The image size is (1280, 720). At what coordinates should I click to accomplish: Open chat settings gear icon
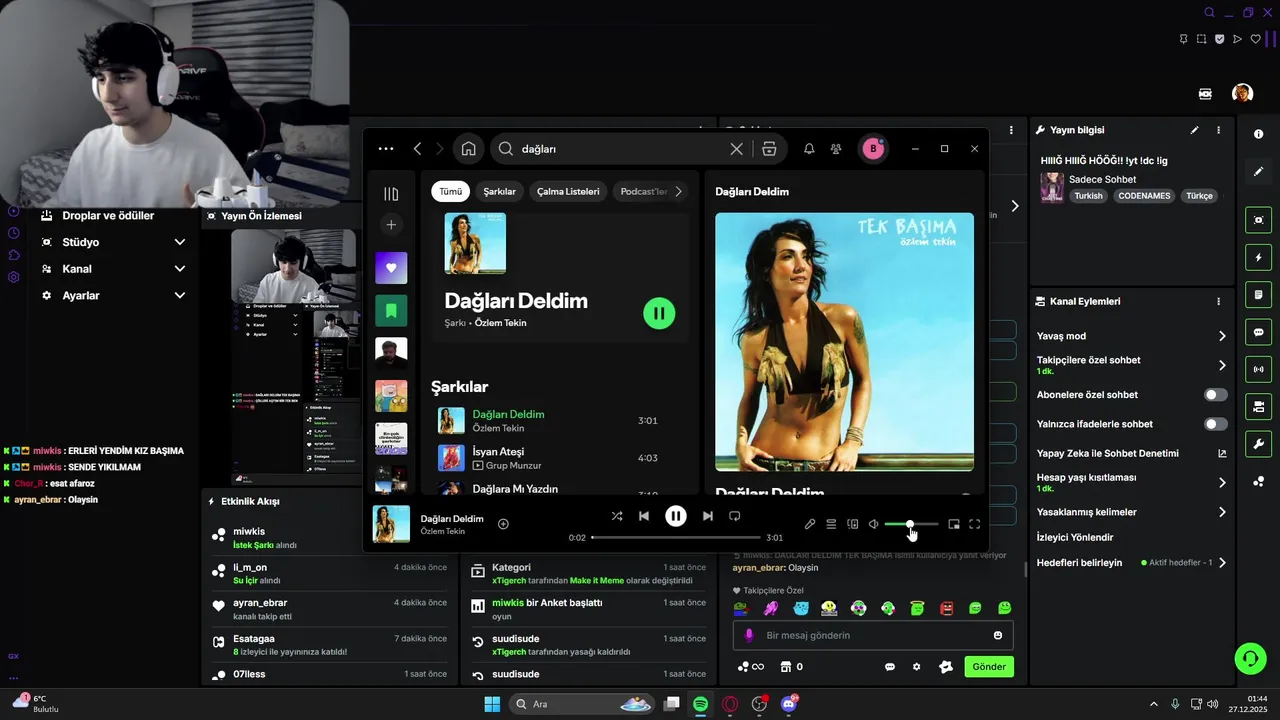(916, 667)
